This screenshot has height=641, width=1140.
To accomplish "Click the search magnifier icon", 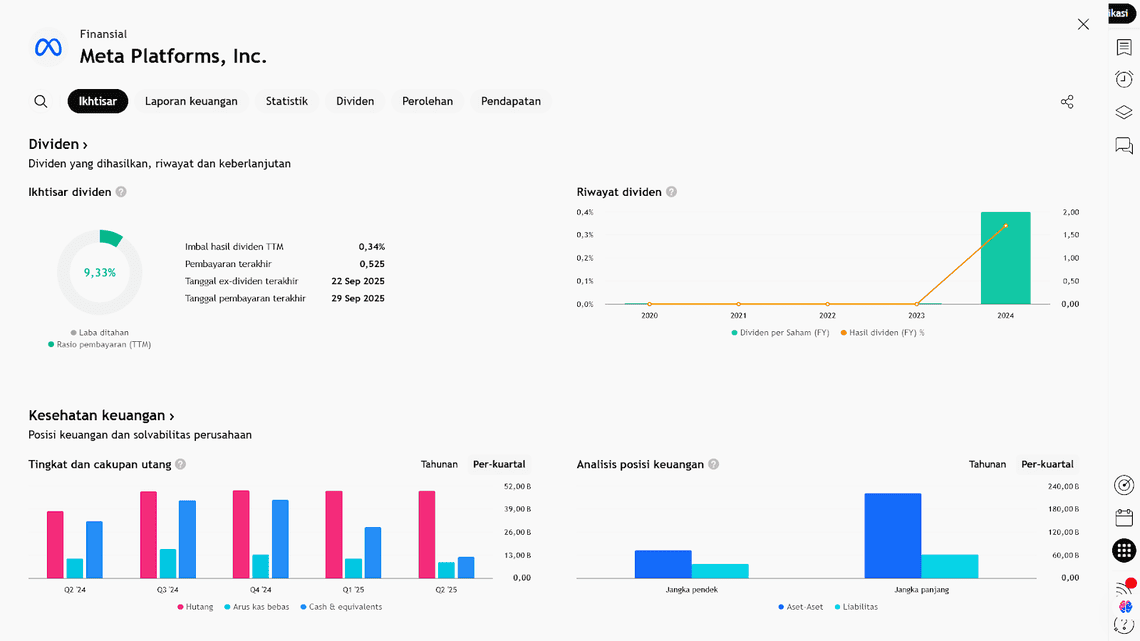I will coord(41,101).
